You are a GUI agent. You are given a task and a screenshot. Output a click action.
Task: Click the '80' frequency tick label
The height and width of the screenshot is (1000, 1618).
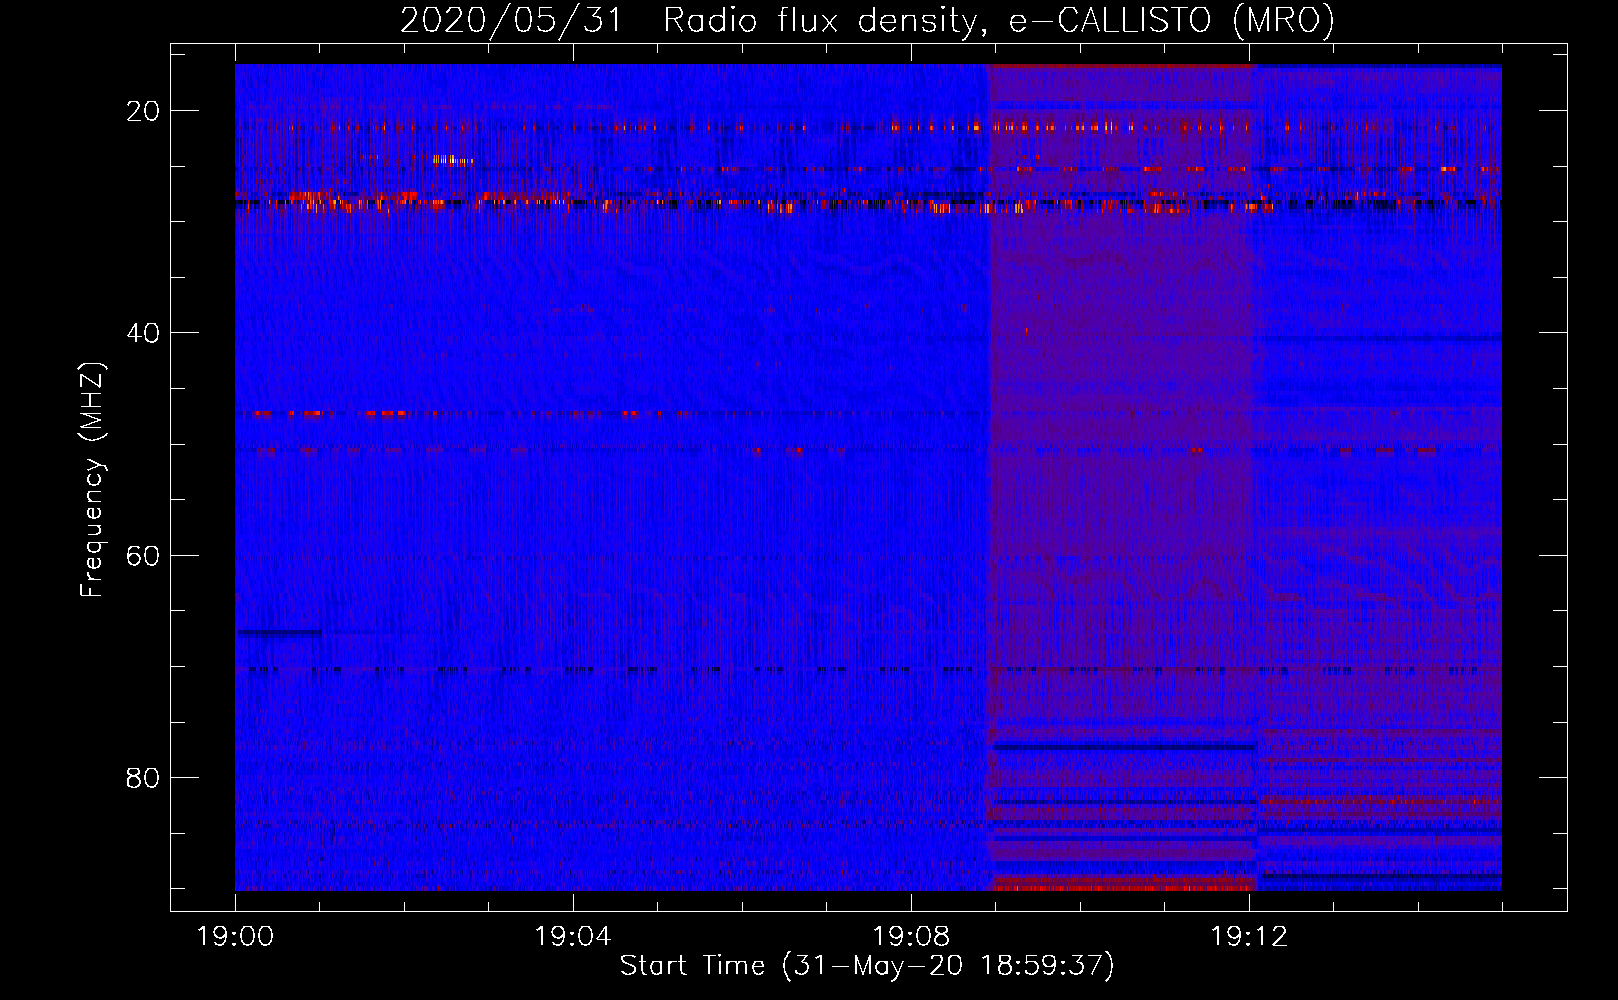tap(143, 778)
